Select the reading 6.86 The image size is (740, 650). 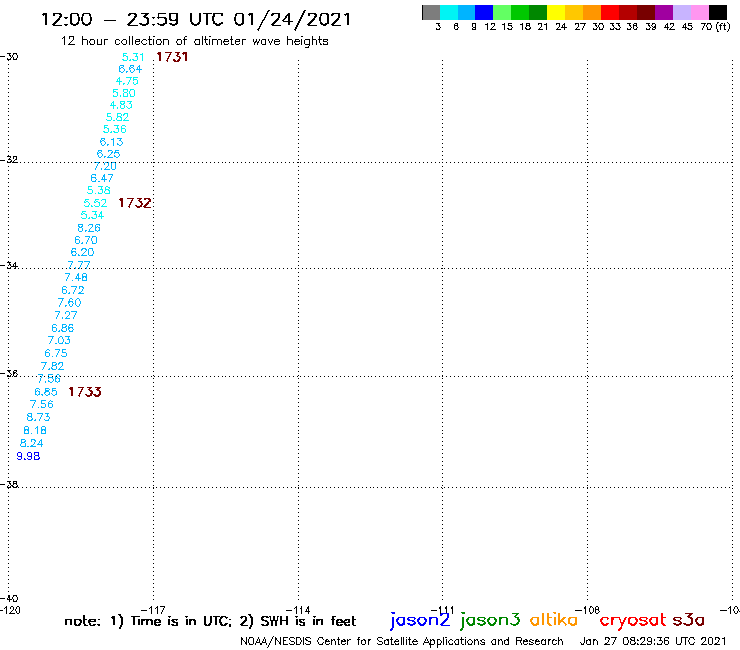click(x=63, y=328)
